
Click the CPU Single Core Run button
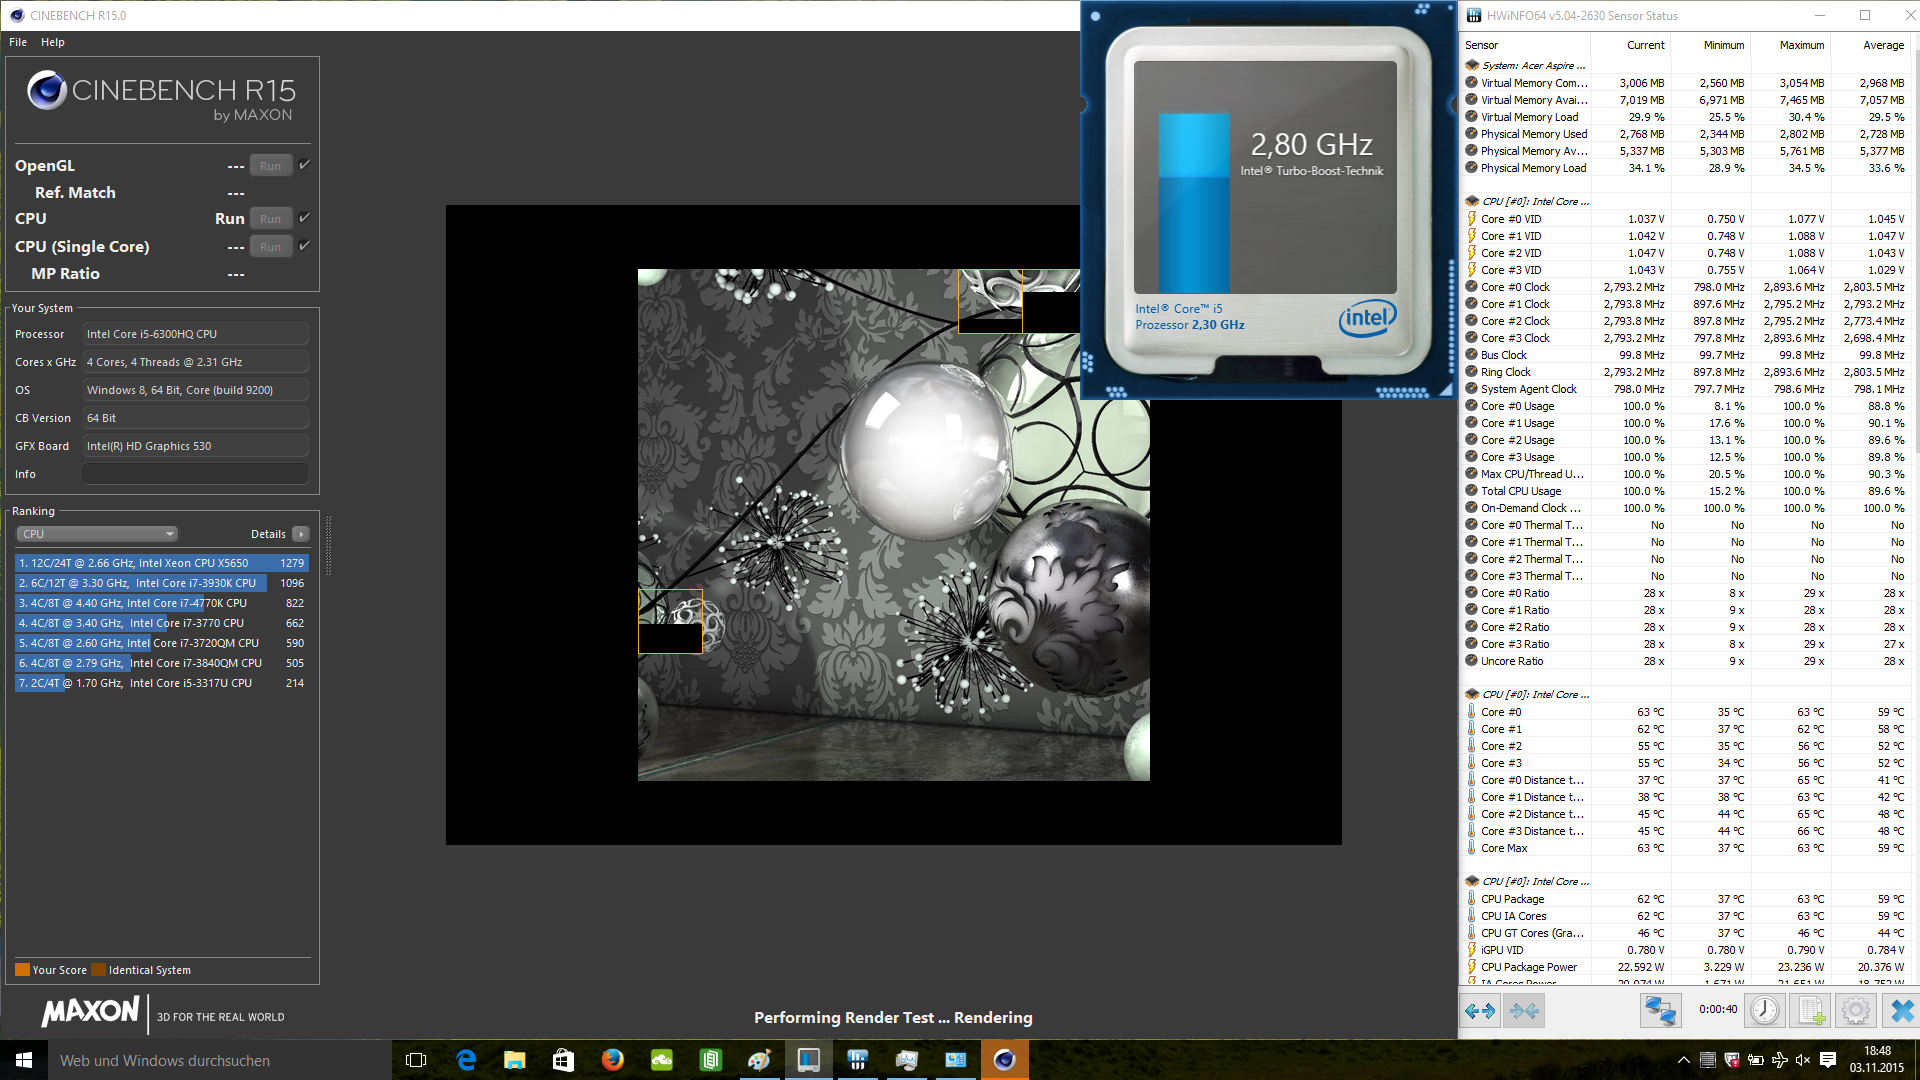coord(270,247)
